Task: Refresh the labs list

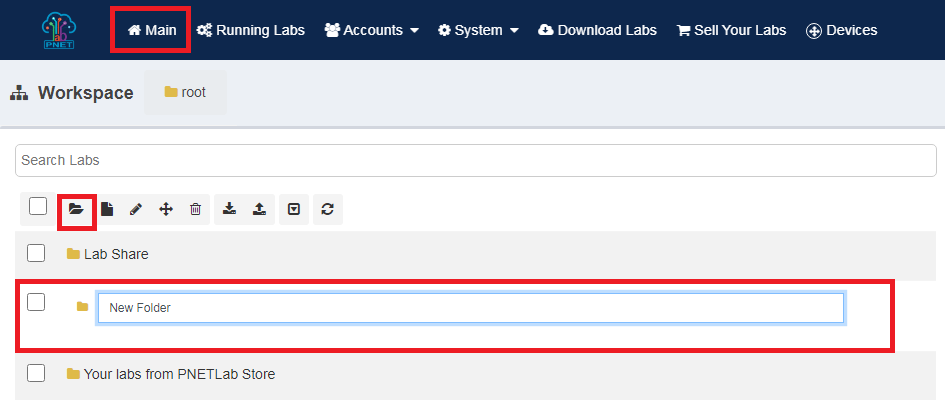Action: coord(327,209)
